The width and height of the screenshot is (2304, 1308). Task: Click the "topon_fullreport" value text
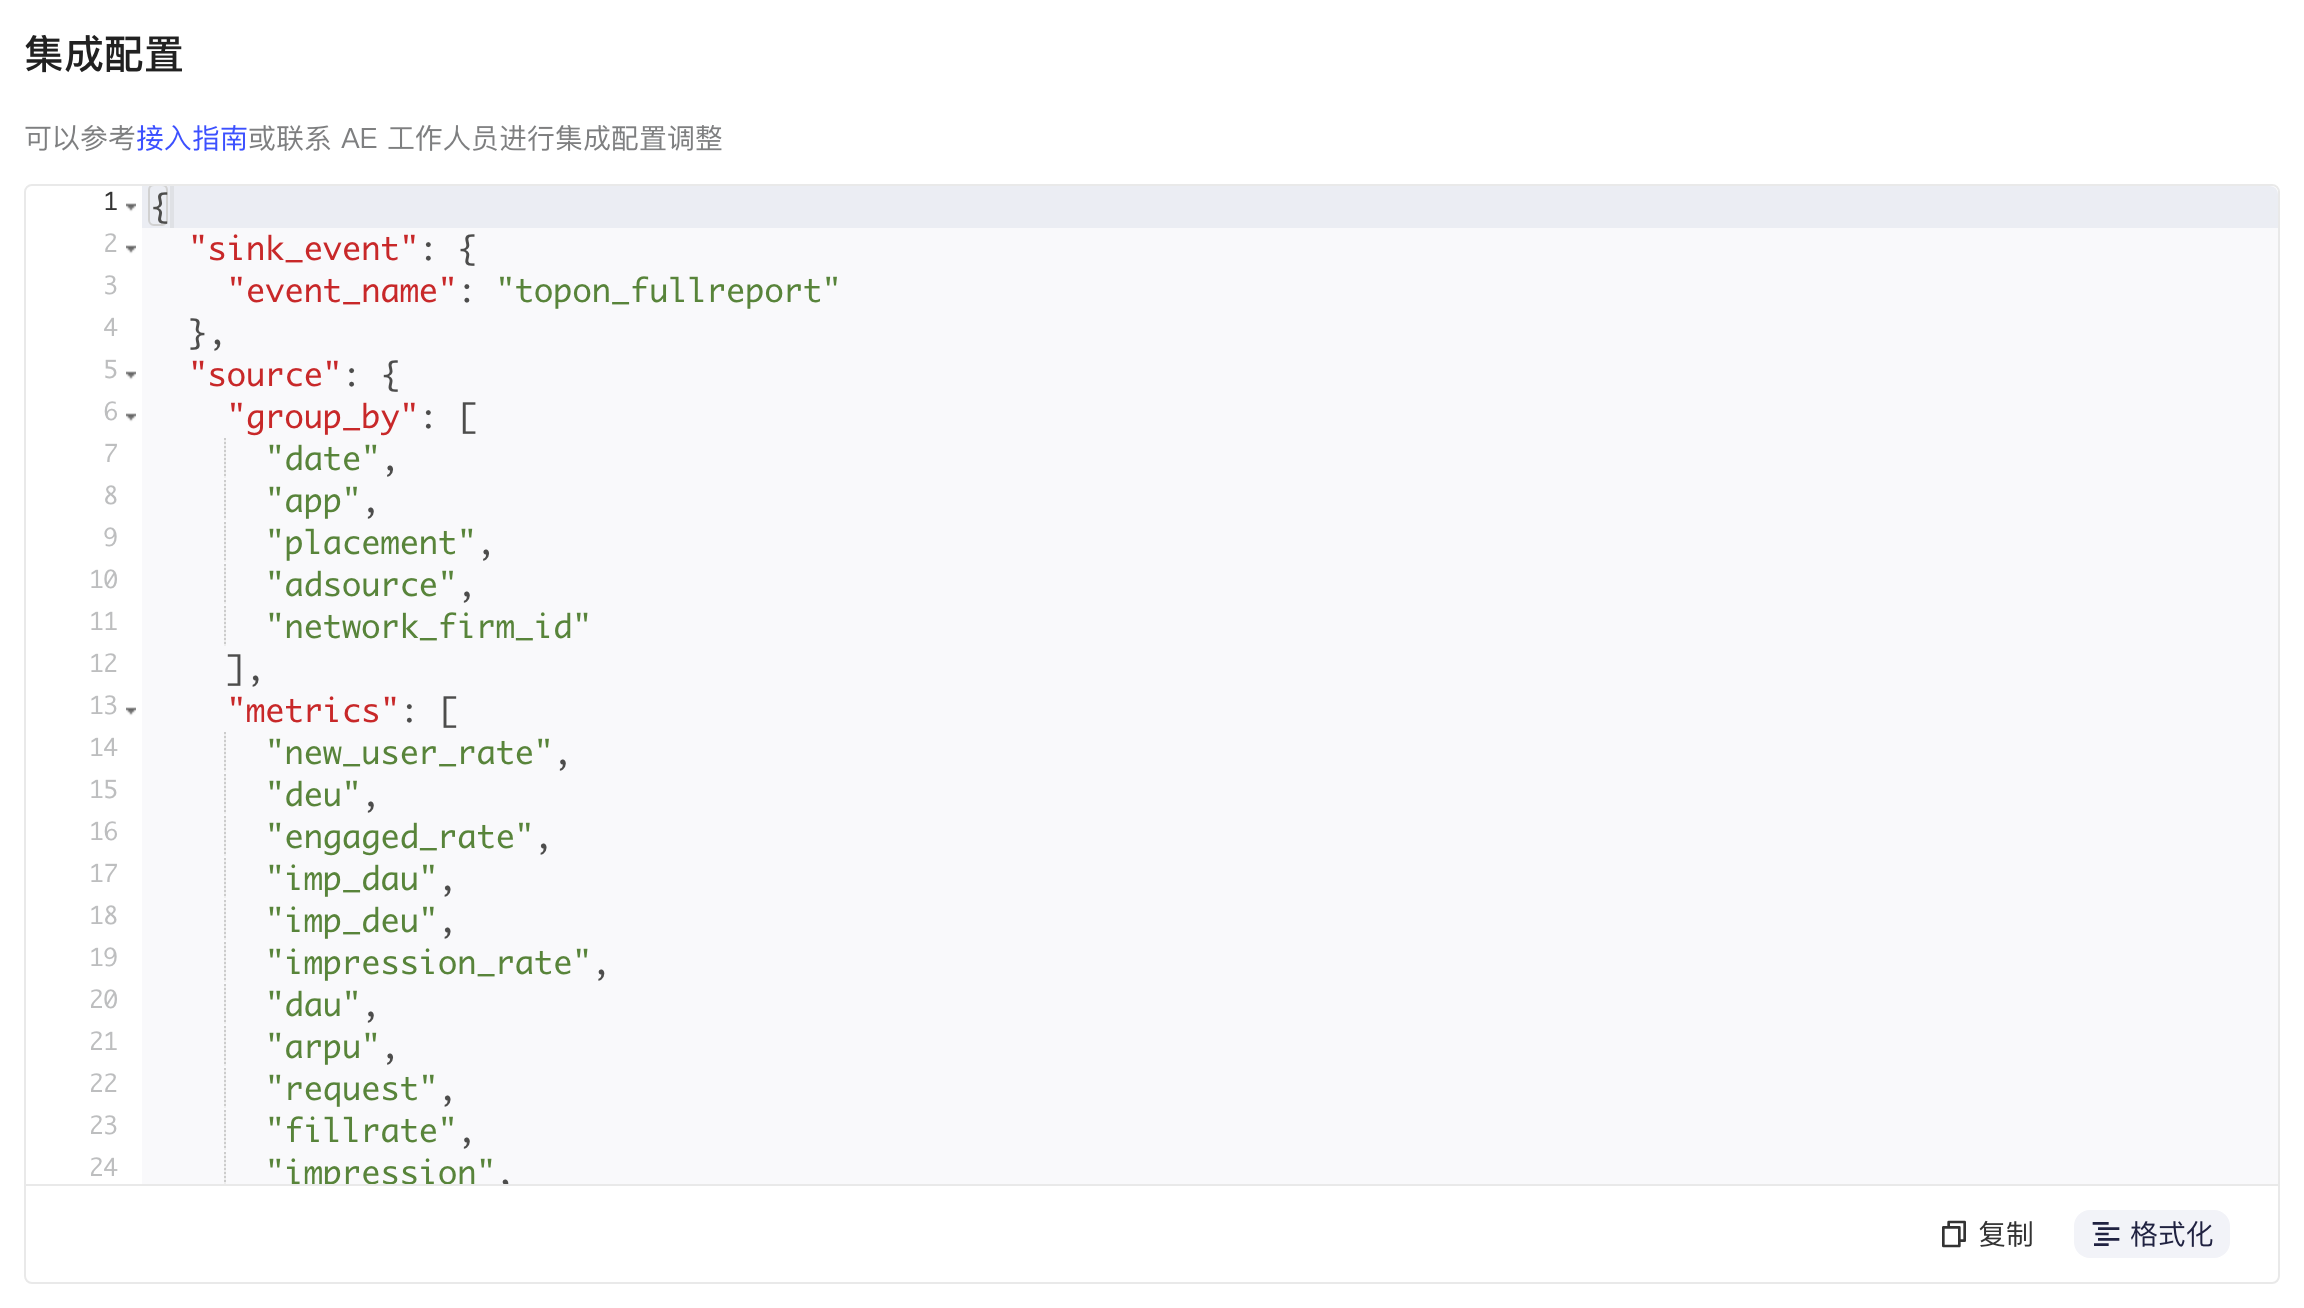tap(668, 291)
